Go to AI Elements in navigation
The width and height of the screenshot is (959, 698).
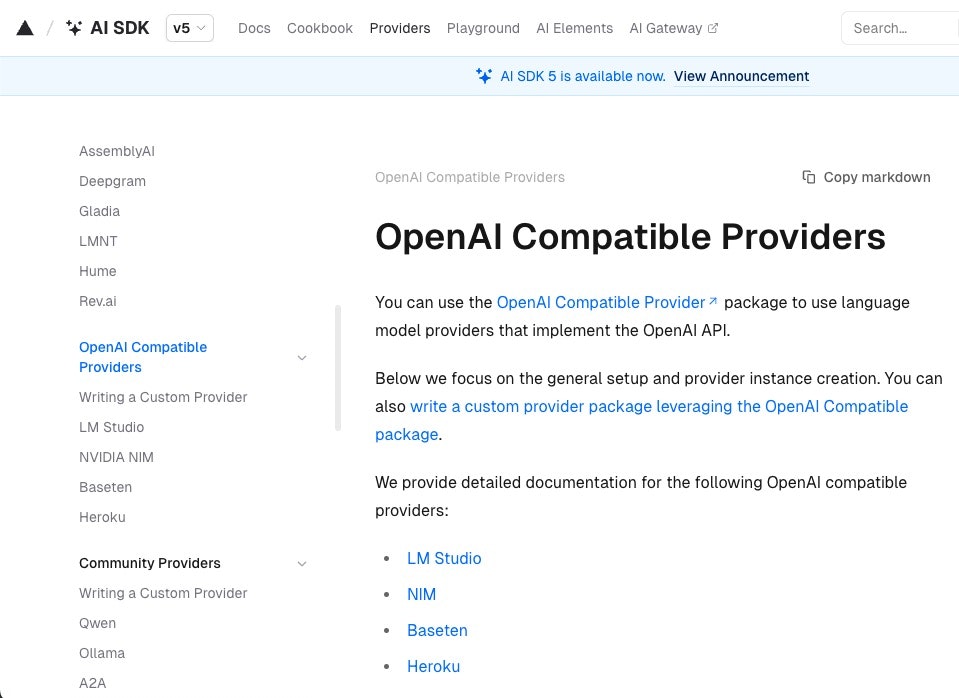click(x=574, y=28)
